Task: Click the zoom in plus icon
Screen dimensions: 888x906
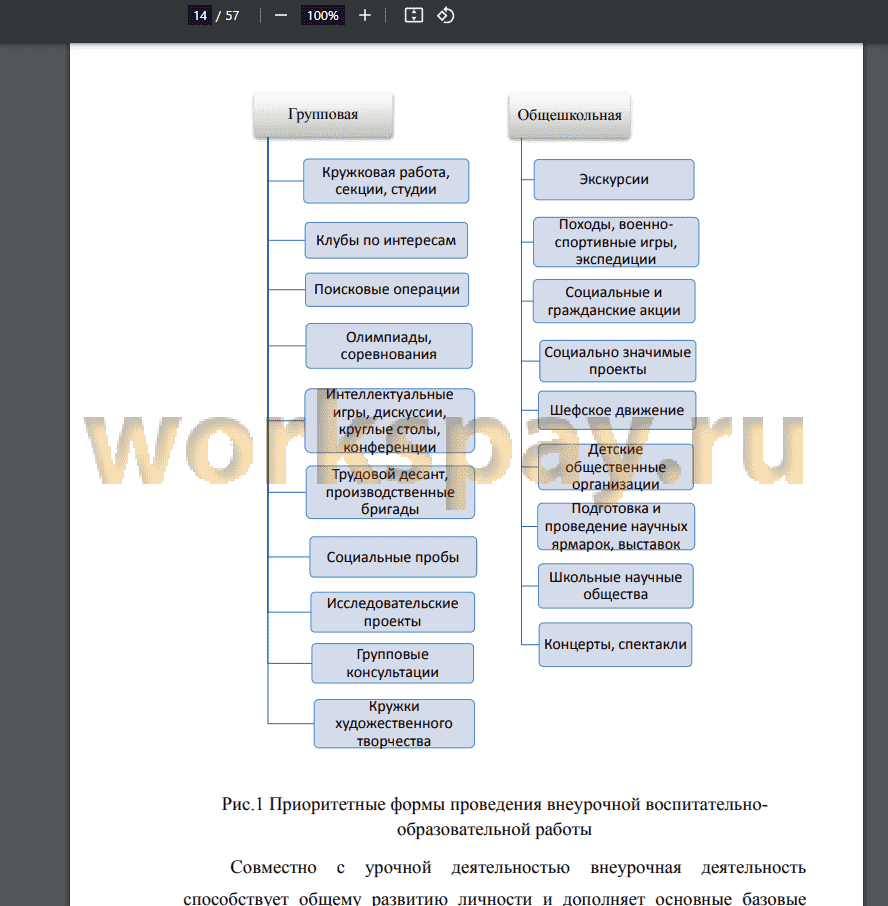Action: pyautogui.click(x=365, y=16)
